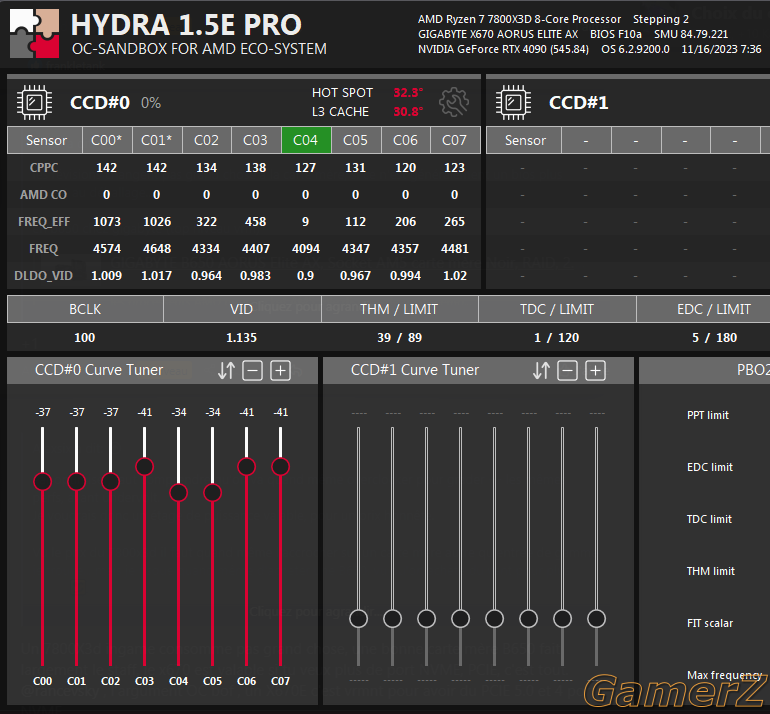Select the C01* core column header
Screen dimensions: 770x714
pyautogui.click(x=157, y=140)
